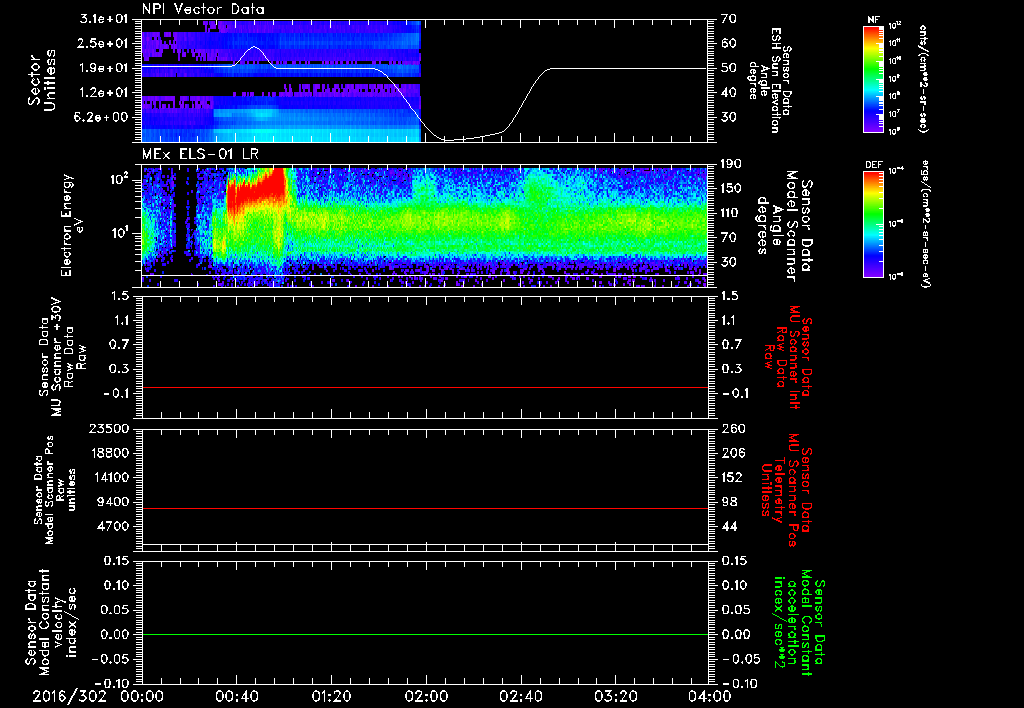Click the '02:40' time tick label
The height and width of the screenshot is (708, 1024).
tap(520, 696)
